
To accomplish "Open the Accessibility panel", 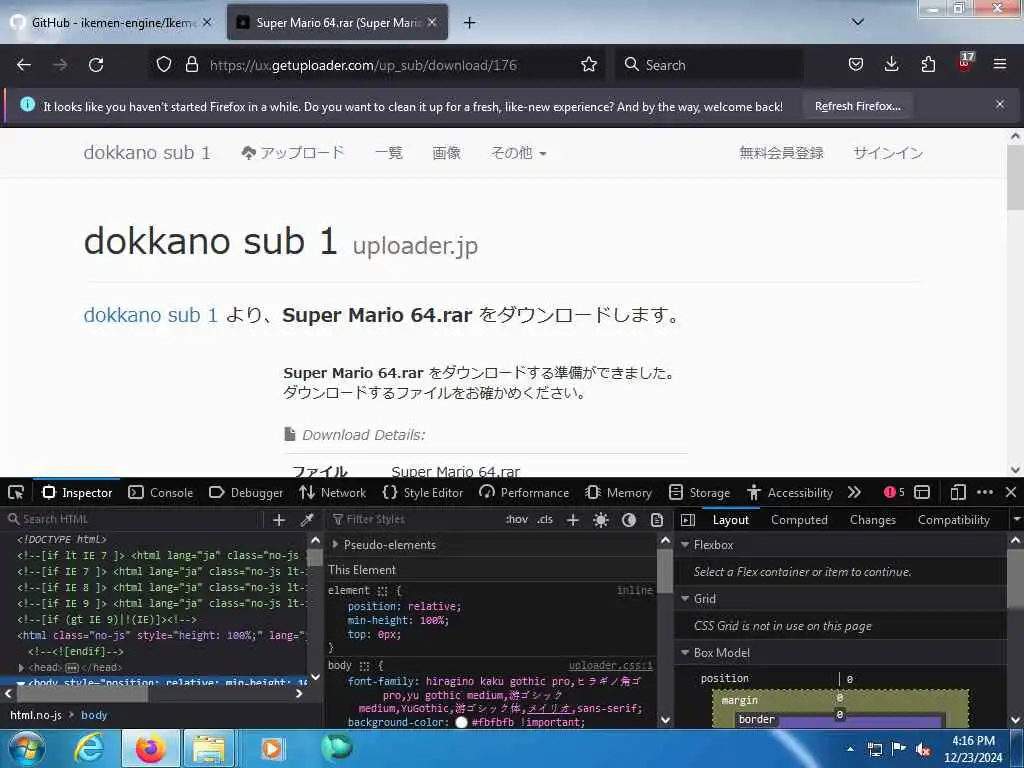I will point(790,492).
